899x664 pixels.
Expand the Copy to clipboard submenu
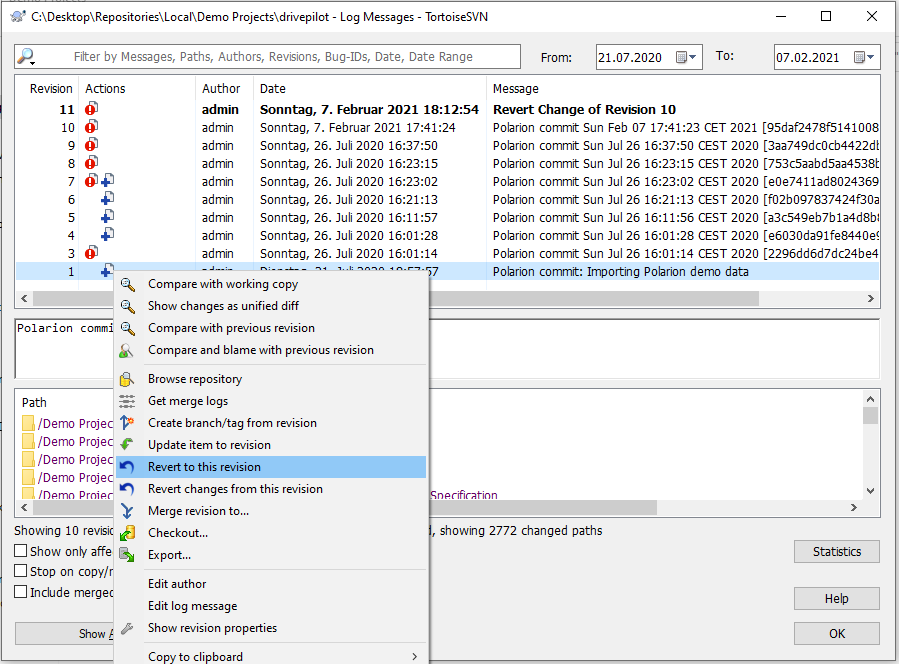(415, 656)
